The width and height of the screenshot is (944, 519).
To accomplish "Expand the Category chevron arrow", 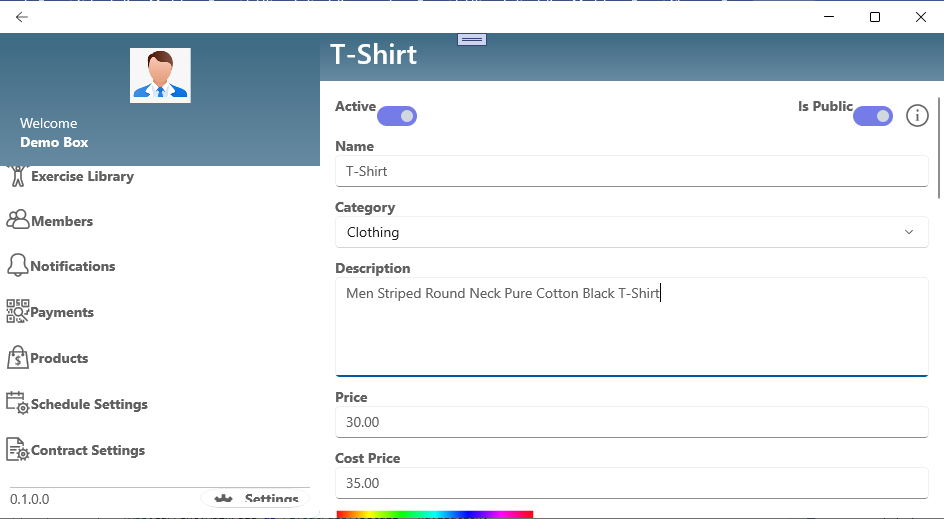I will [909, 232].
